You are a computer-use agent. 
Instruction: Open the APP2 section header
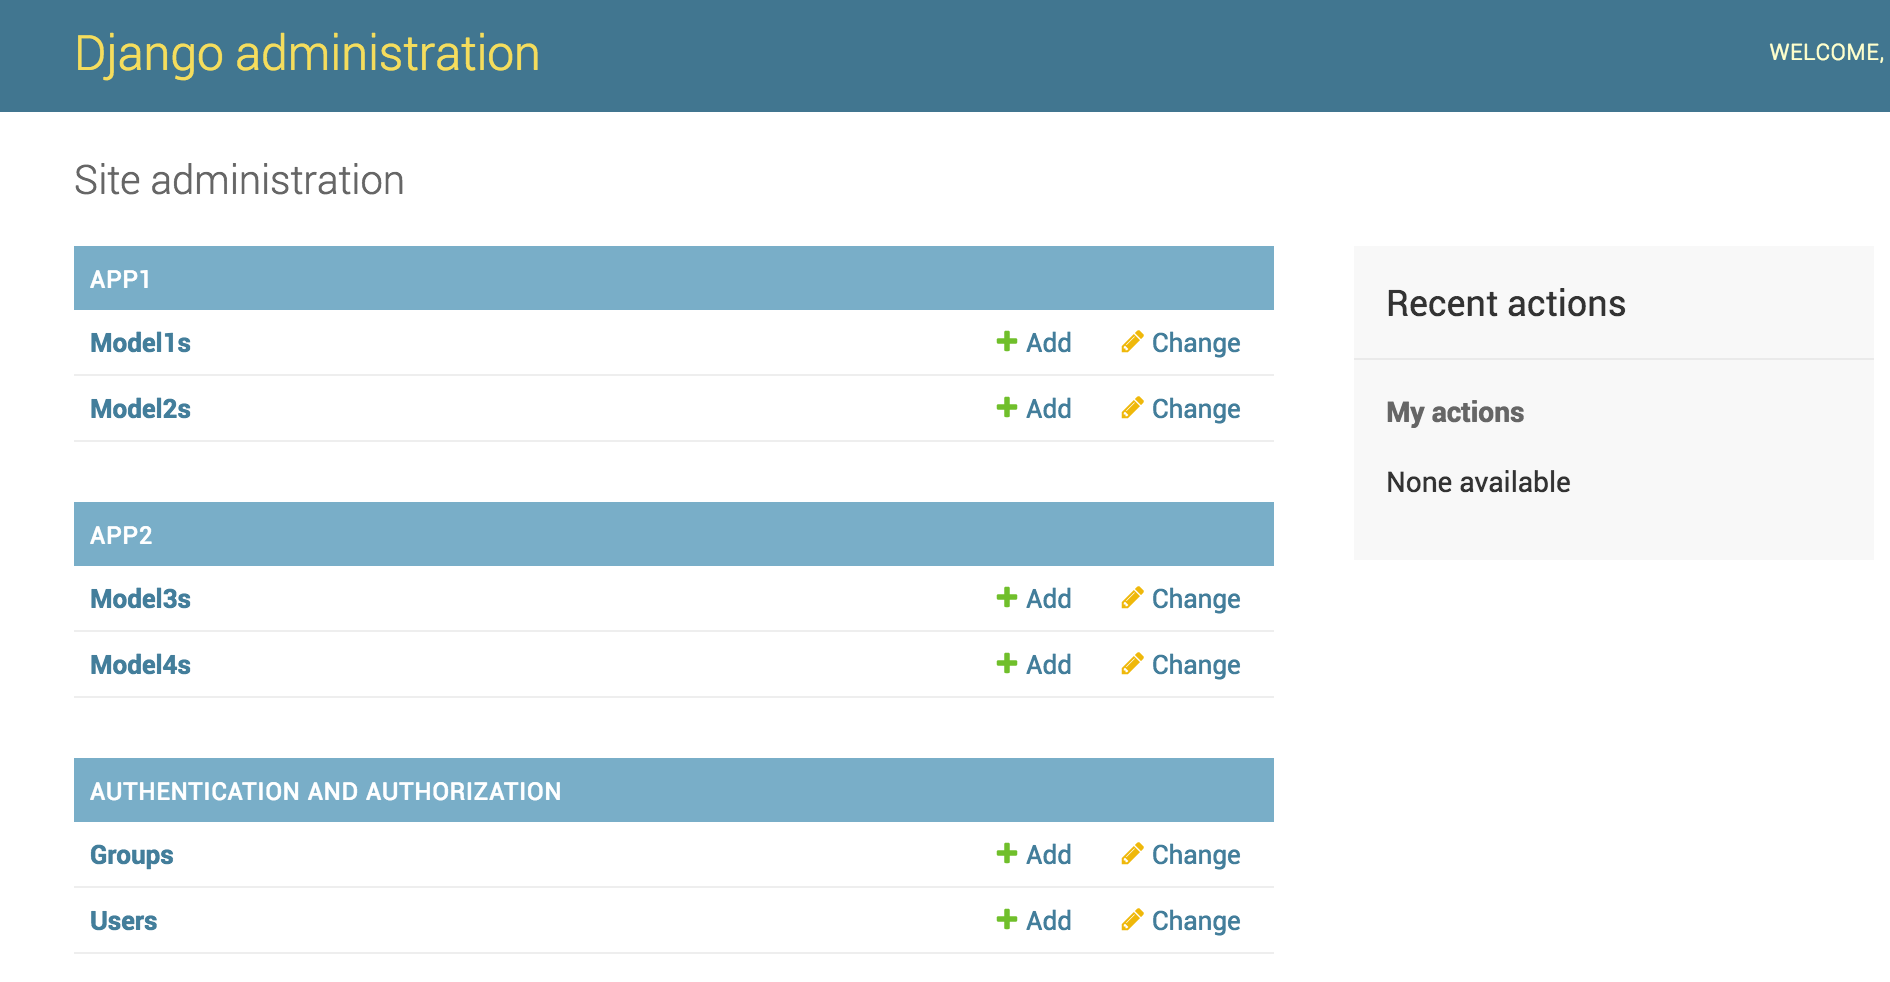[x=121, y=535]
